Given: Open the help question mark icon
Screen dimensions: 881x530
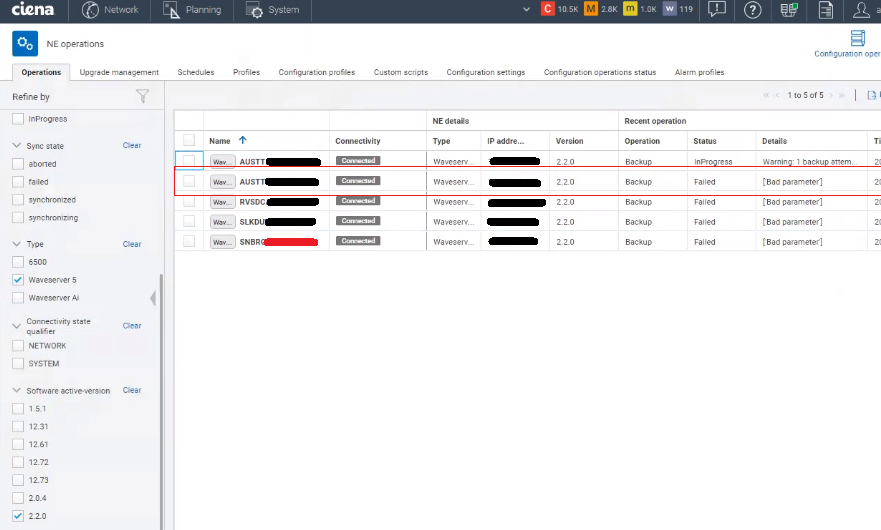Looking at the screenshot, I should tap(753, 10).
